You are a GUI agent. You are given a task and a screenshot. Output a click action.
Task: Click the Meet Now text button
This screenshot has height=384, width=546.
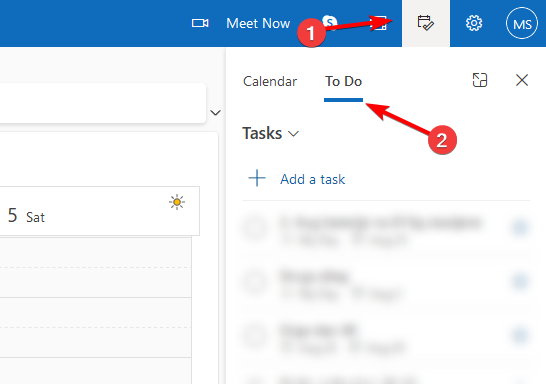[258, 23]
